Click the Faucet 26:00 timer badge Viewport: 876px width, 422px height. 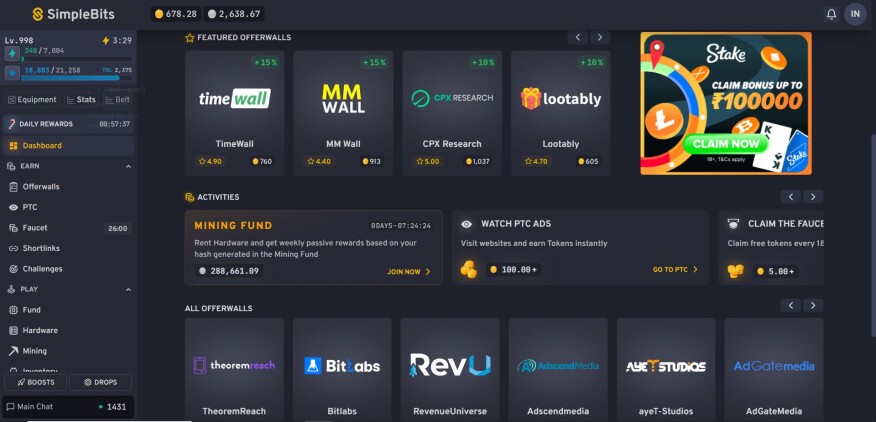pyautogui.click(x=117, y=228)
